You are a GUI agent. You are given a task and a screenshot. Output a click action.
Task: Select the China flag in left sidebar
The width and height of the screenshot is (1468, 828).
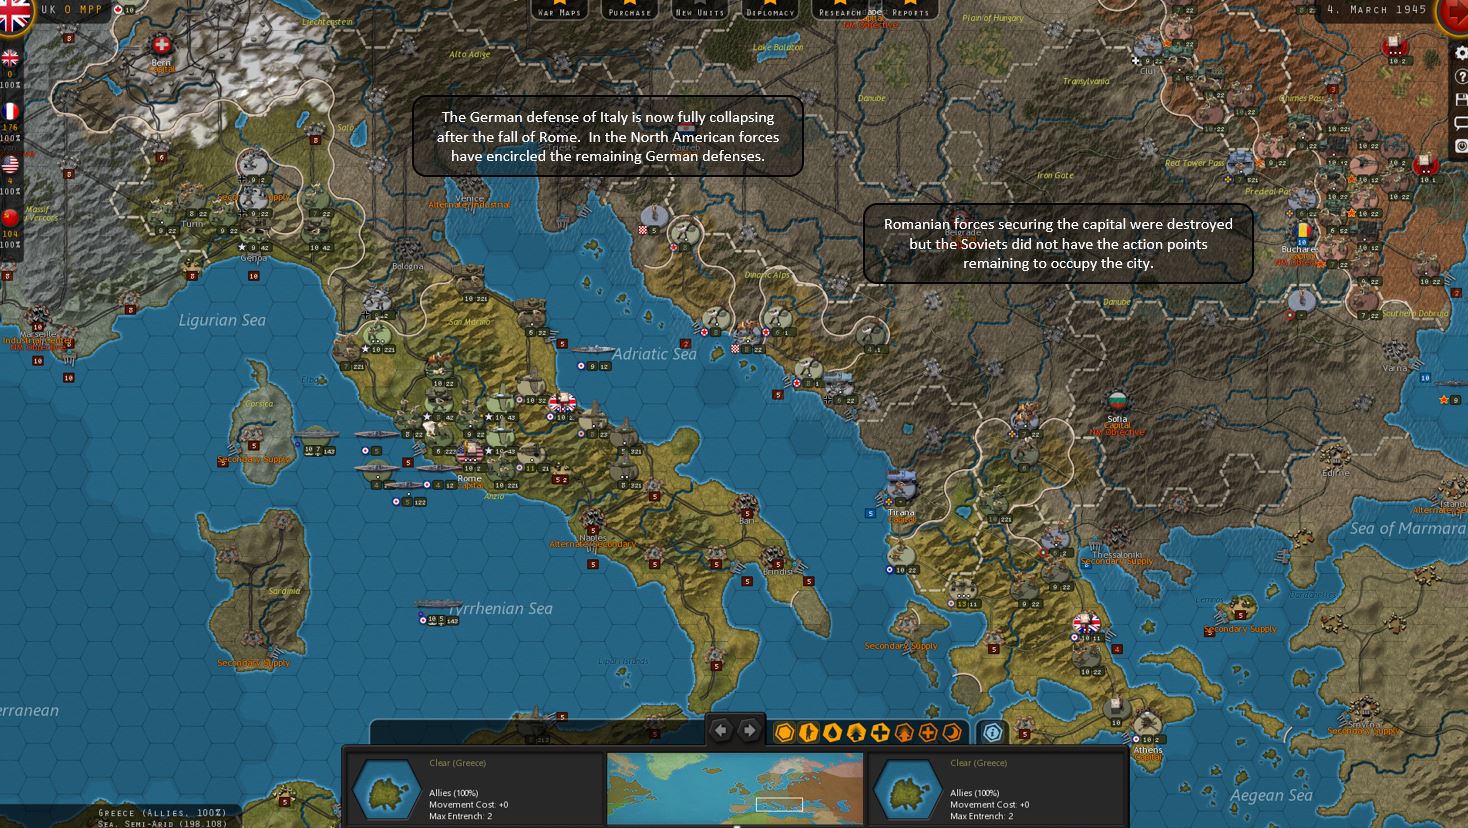pos(10,217)
